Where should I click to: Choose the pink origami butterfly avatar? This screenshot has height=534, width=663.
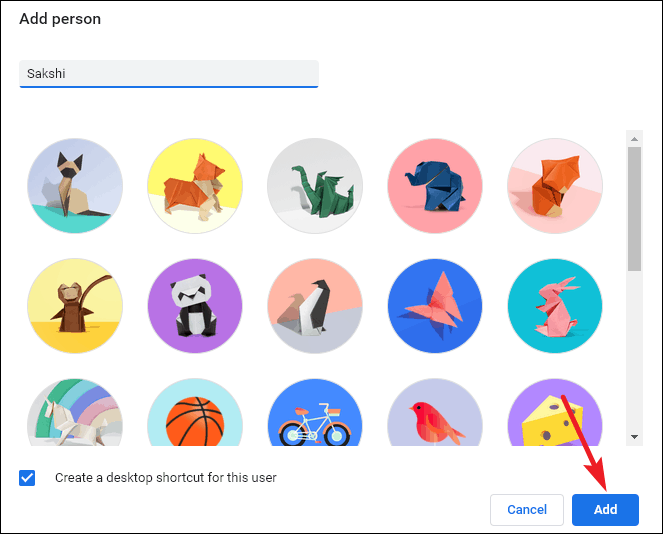click(435, 306)
